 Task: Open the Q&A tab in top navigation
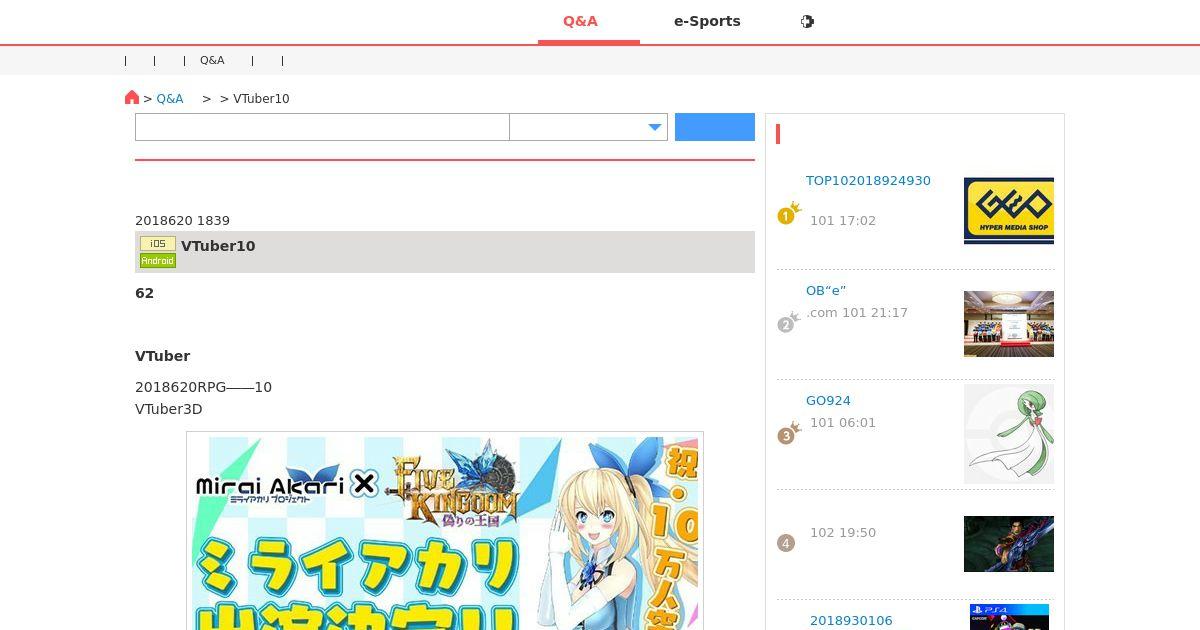[580, 21]
